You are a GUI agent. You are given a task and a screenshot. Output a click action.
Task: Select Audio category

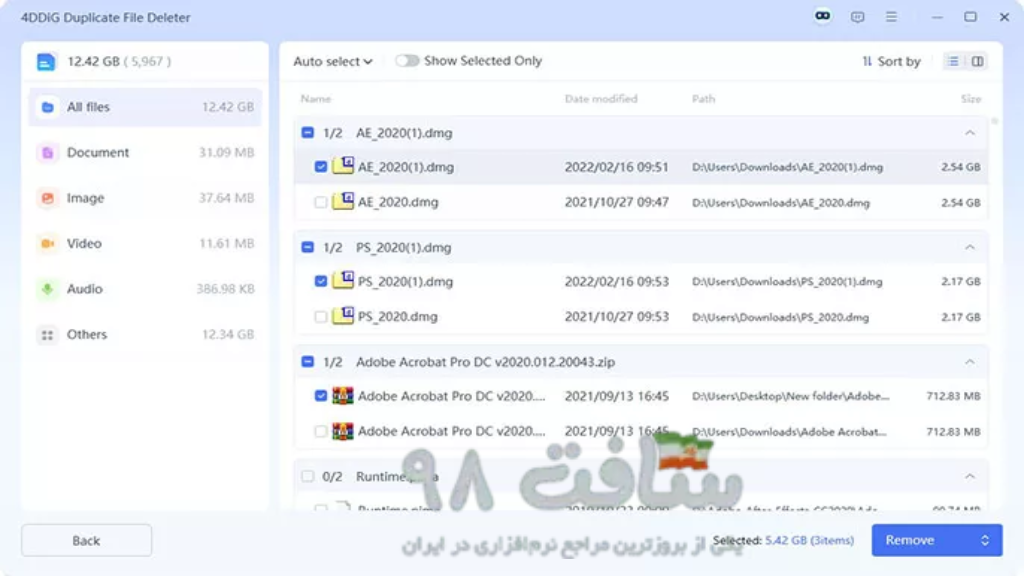[145, 289]
